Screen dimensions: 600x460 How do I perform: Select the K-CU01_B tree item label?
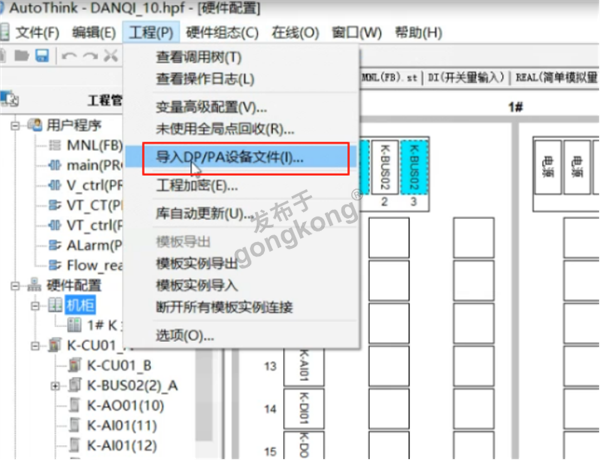click(x=119, y=365)
